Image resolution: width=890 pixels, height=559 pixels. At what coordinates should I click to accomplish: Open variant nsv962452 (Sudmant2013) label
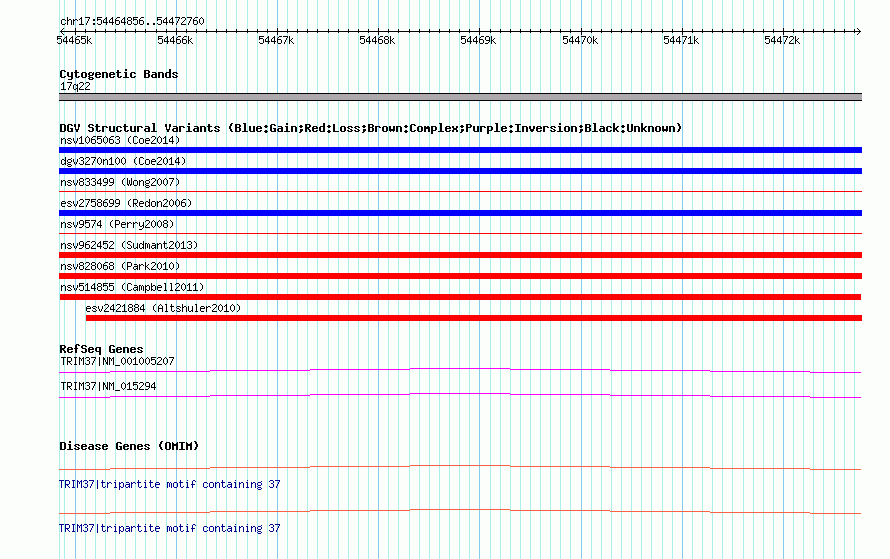coord(129,245)
